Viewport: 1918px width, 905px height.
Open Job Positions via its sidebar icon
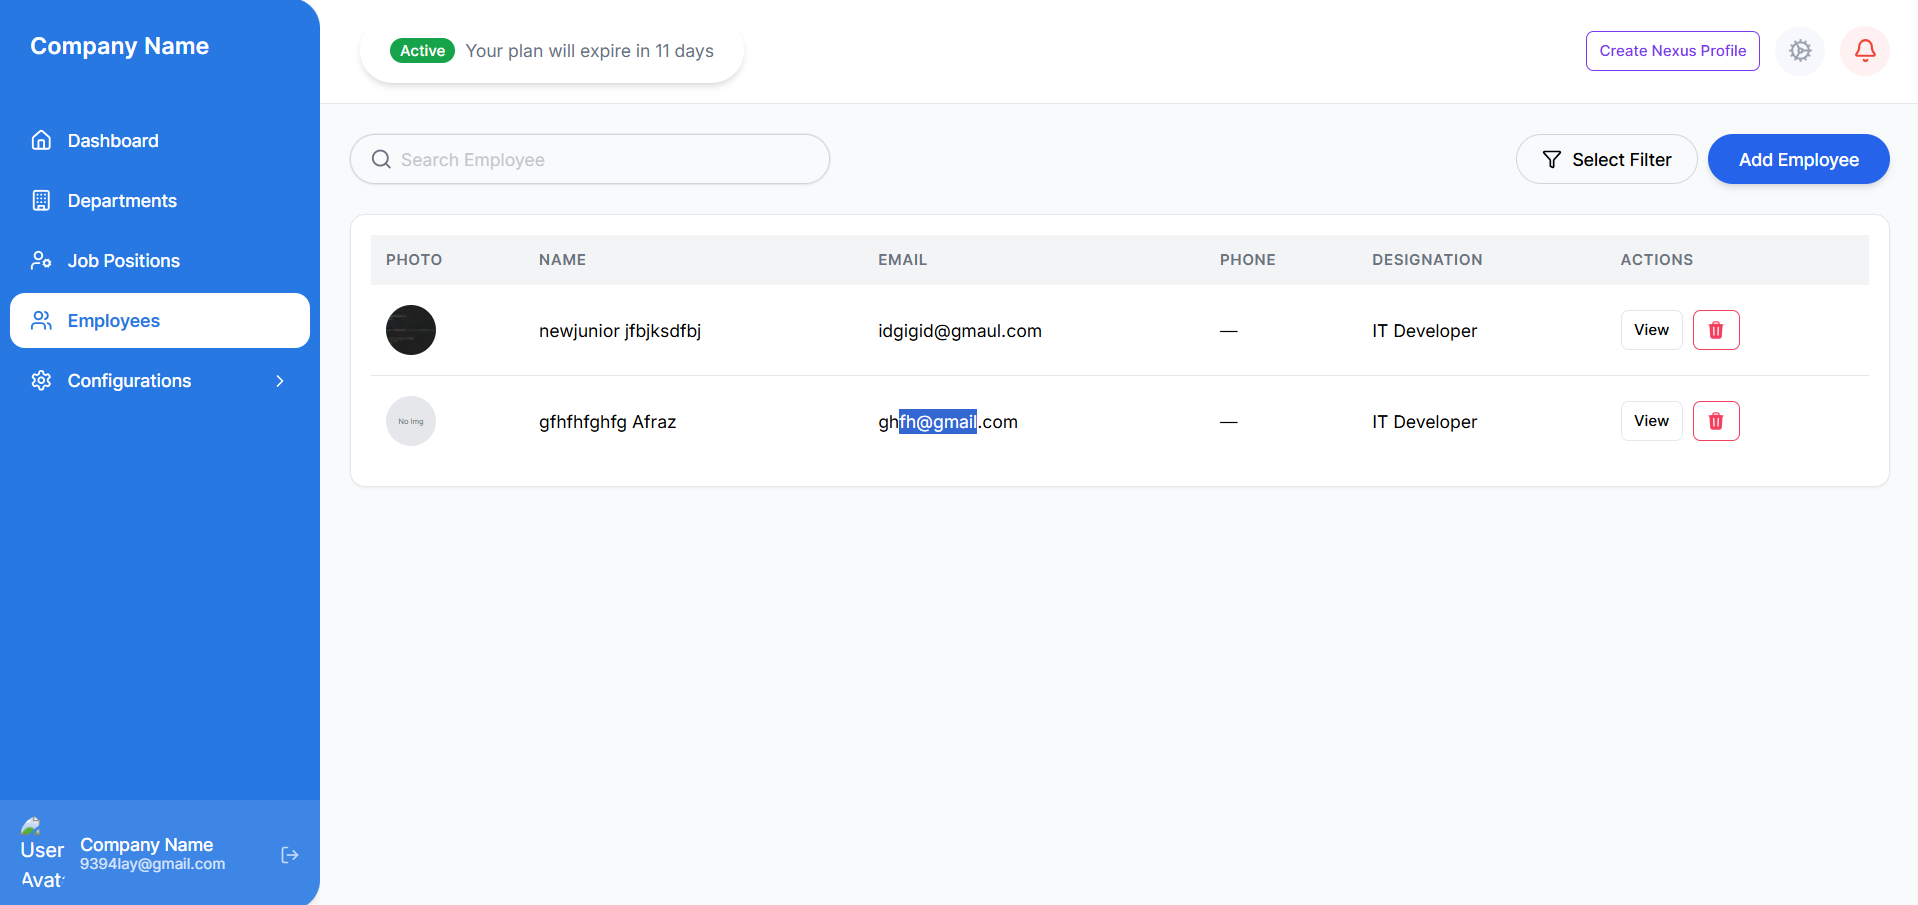[41, 260]
